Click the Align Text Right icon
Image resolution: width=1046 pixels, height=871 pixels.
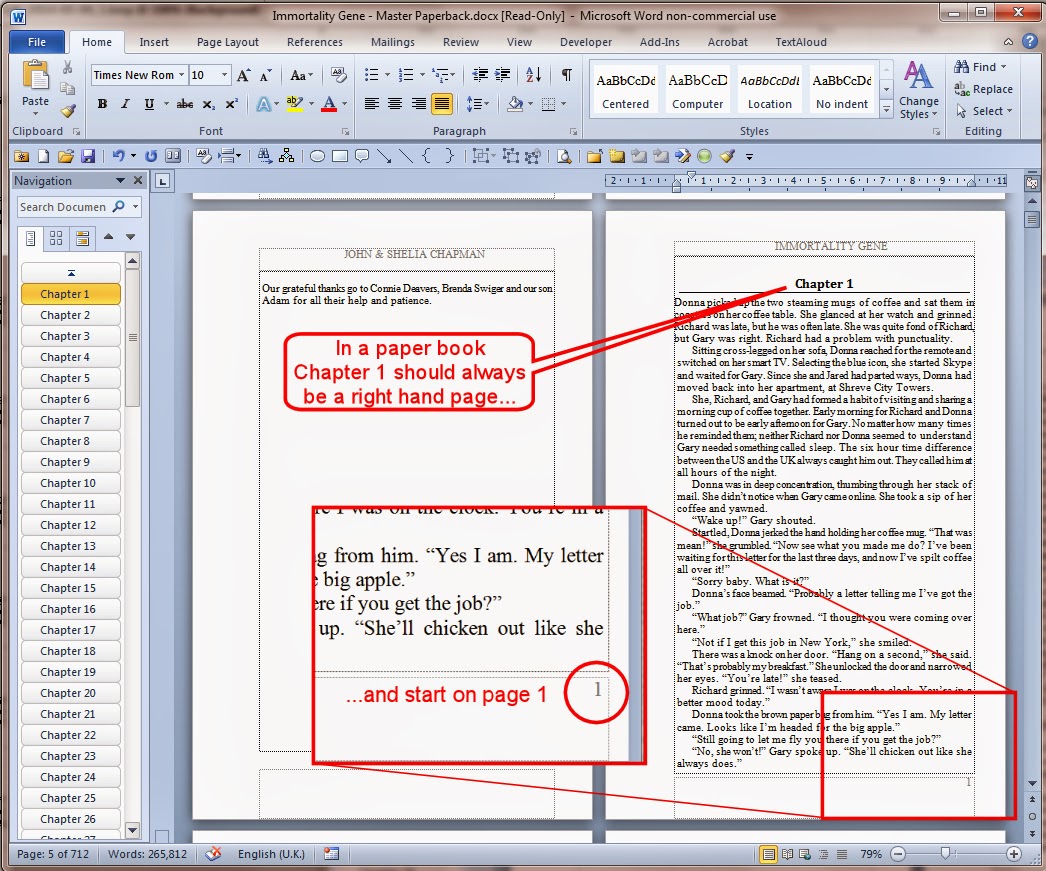(x=418, y=104)
